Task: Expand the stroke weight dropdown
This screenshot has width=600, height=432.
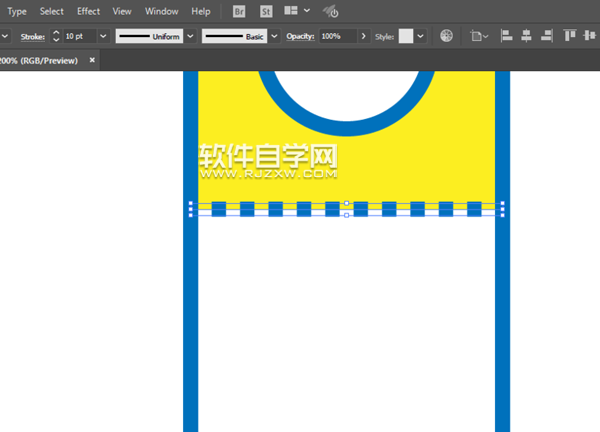Action: point(103,36)
